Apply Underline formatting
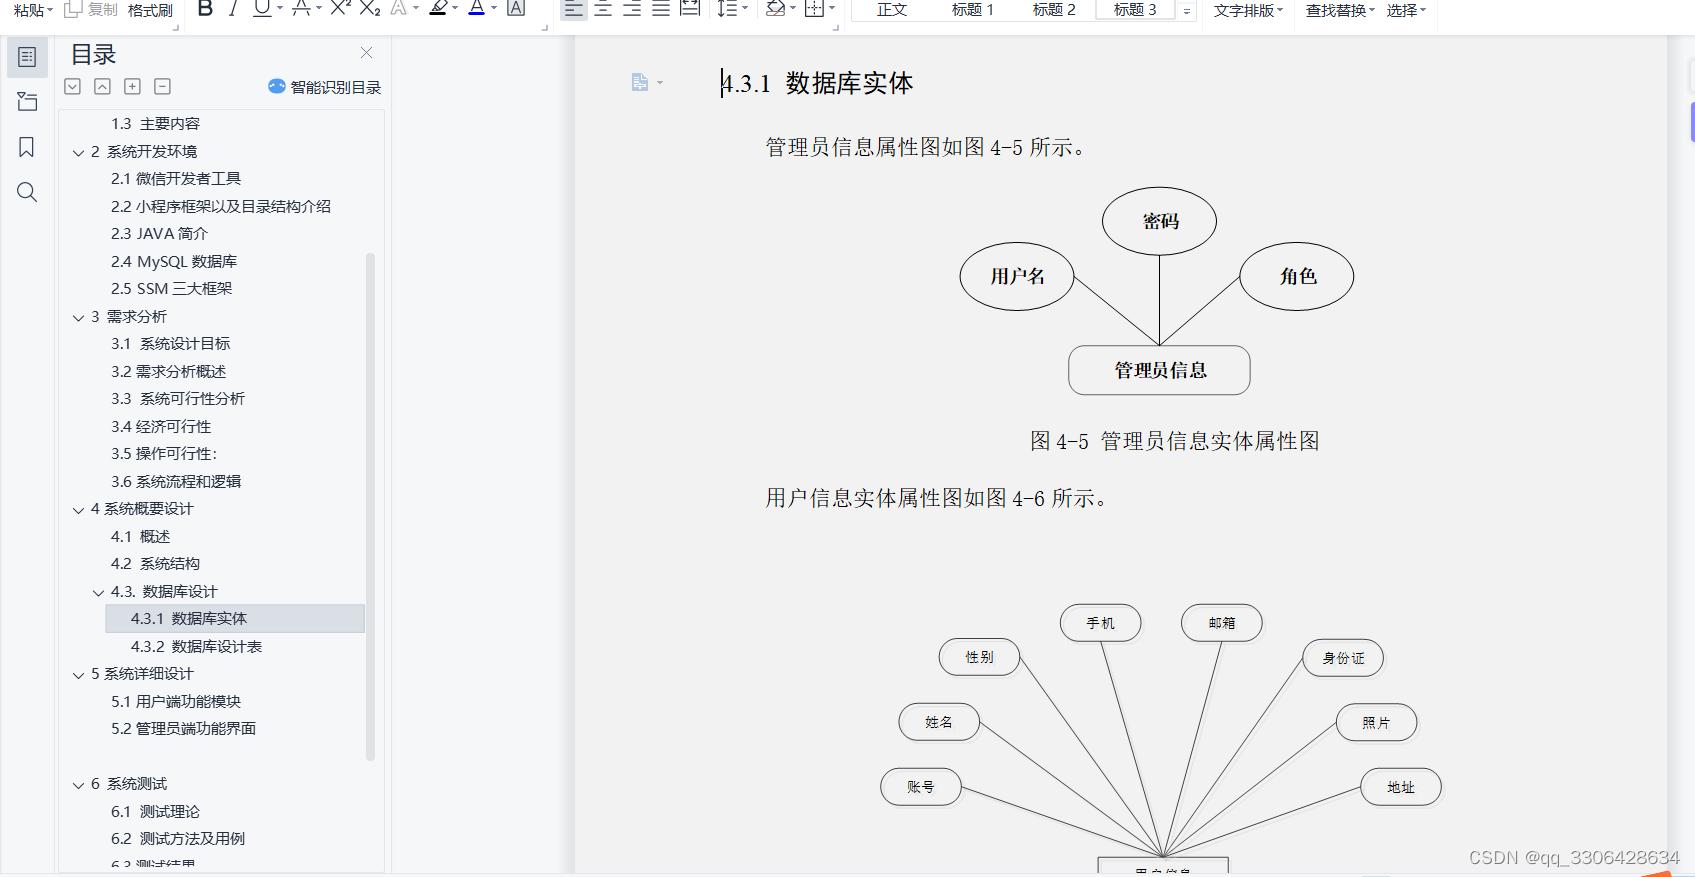The width and height of the screenshot is (1695, 877). [x=261, y=9]
